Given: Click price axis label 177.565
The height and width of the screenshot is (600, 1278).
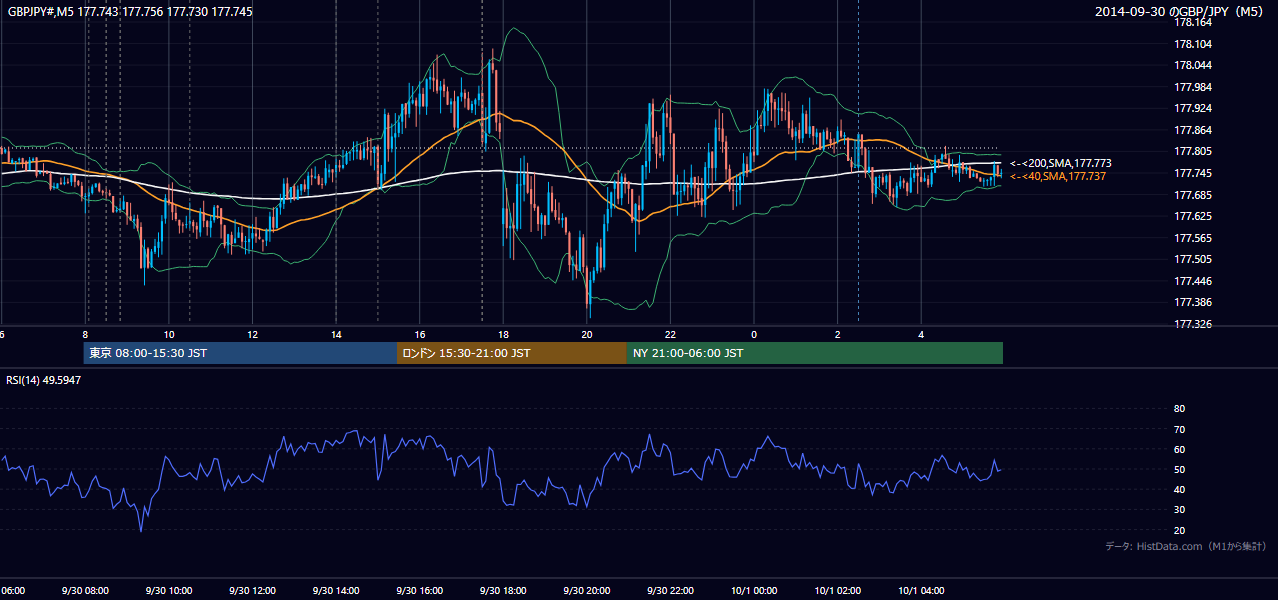Looking at the screenshot, I should tap(1193, 238).
